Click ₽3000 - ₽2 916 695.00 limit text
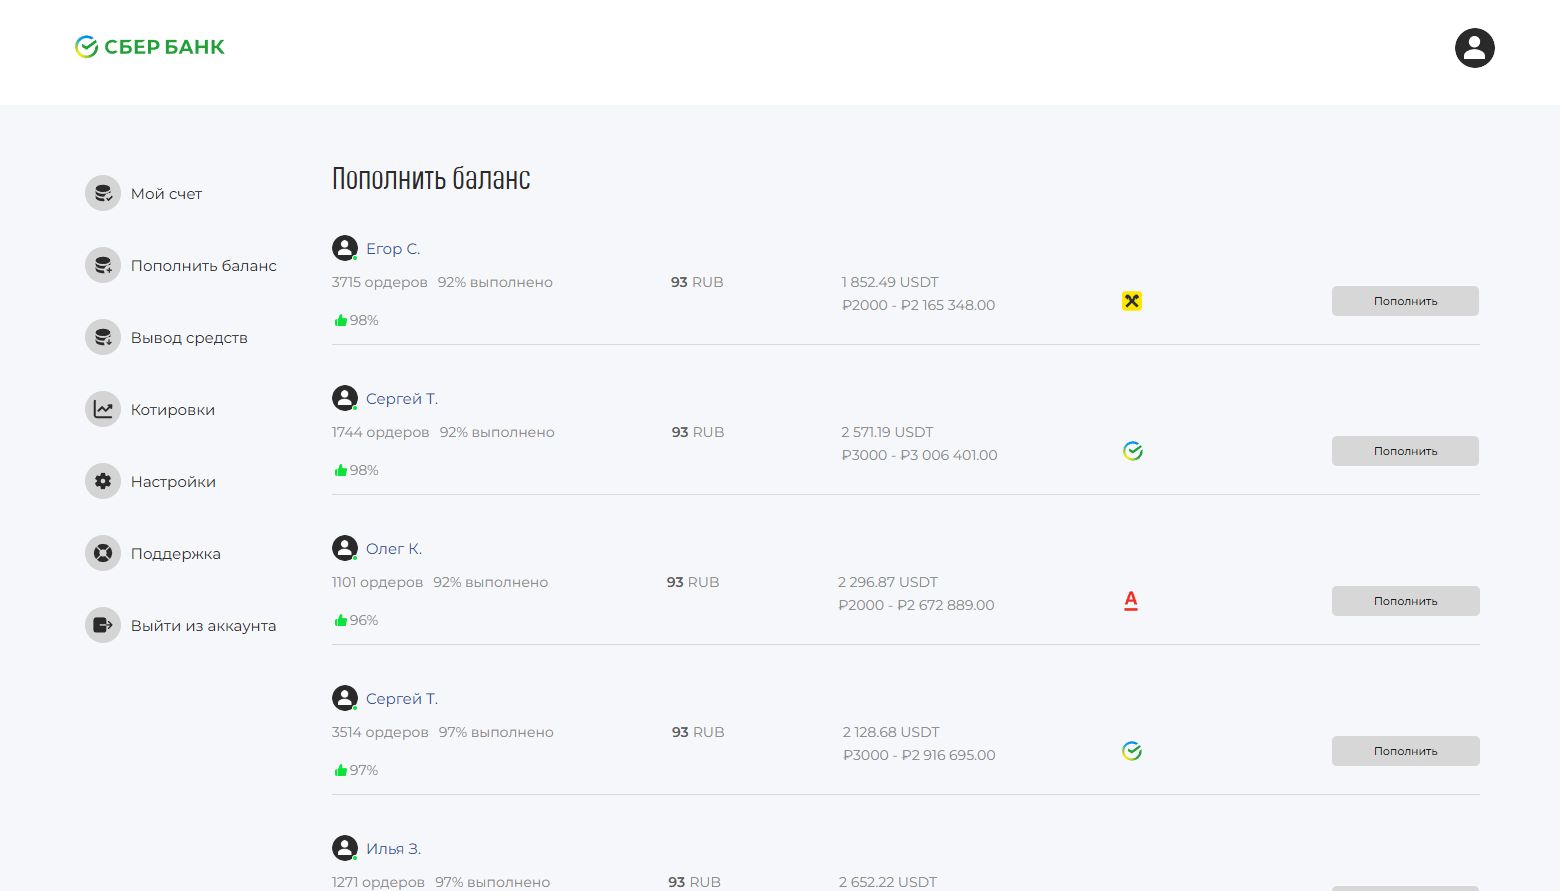Image resolution: width=1560 pixels, height=891 pixels. pos(919,755)
